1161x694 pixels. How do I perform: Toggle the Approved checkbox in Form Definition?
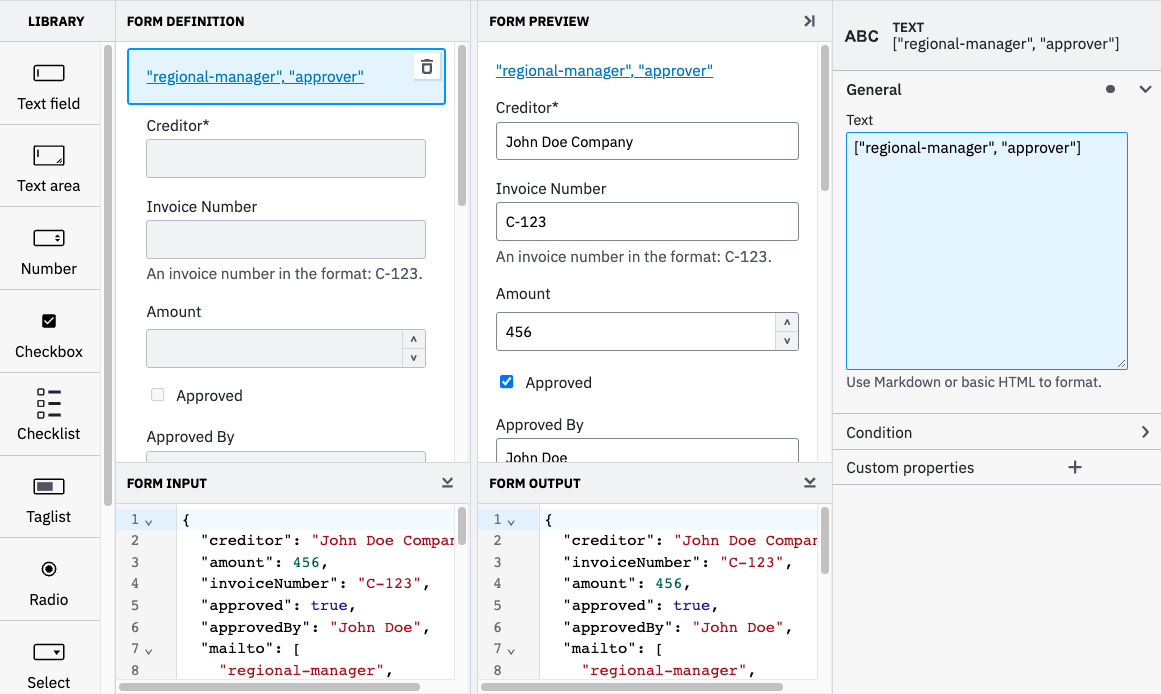pos(157,395)
